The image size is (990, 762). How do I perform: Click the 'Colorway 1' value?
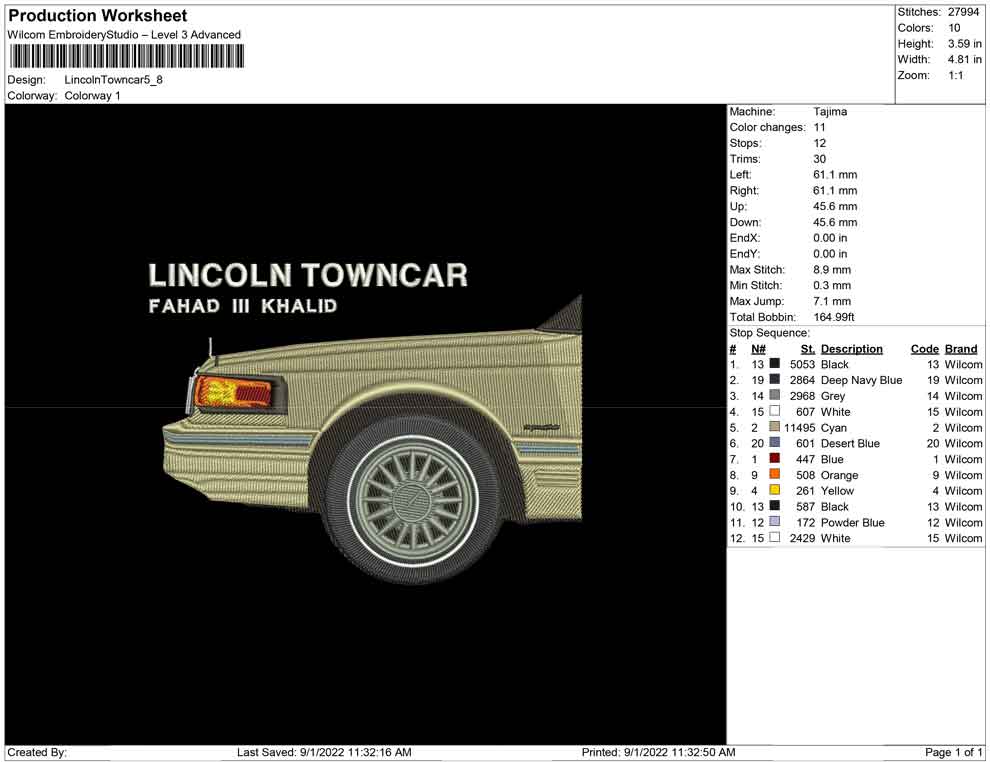(x=92, y=95)
